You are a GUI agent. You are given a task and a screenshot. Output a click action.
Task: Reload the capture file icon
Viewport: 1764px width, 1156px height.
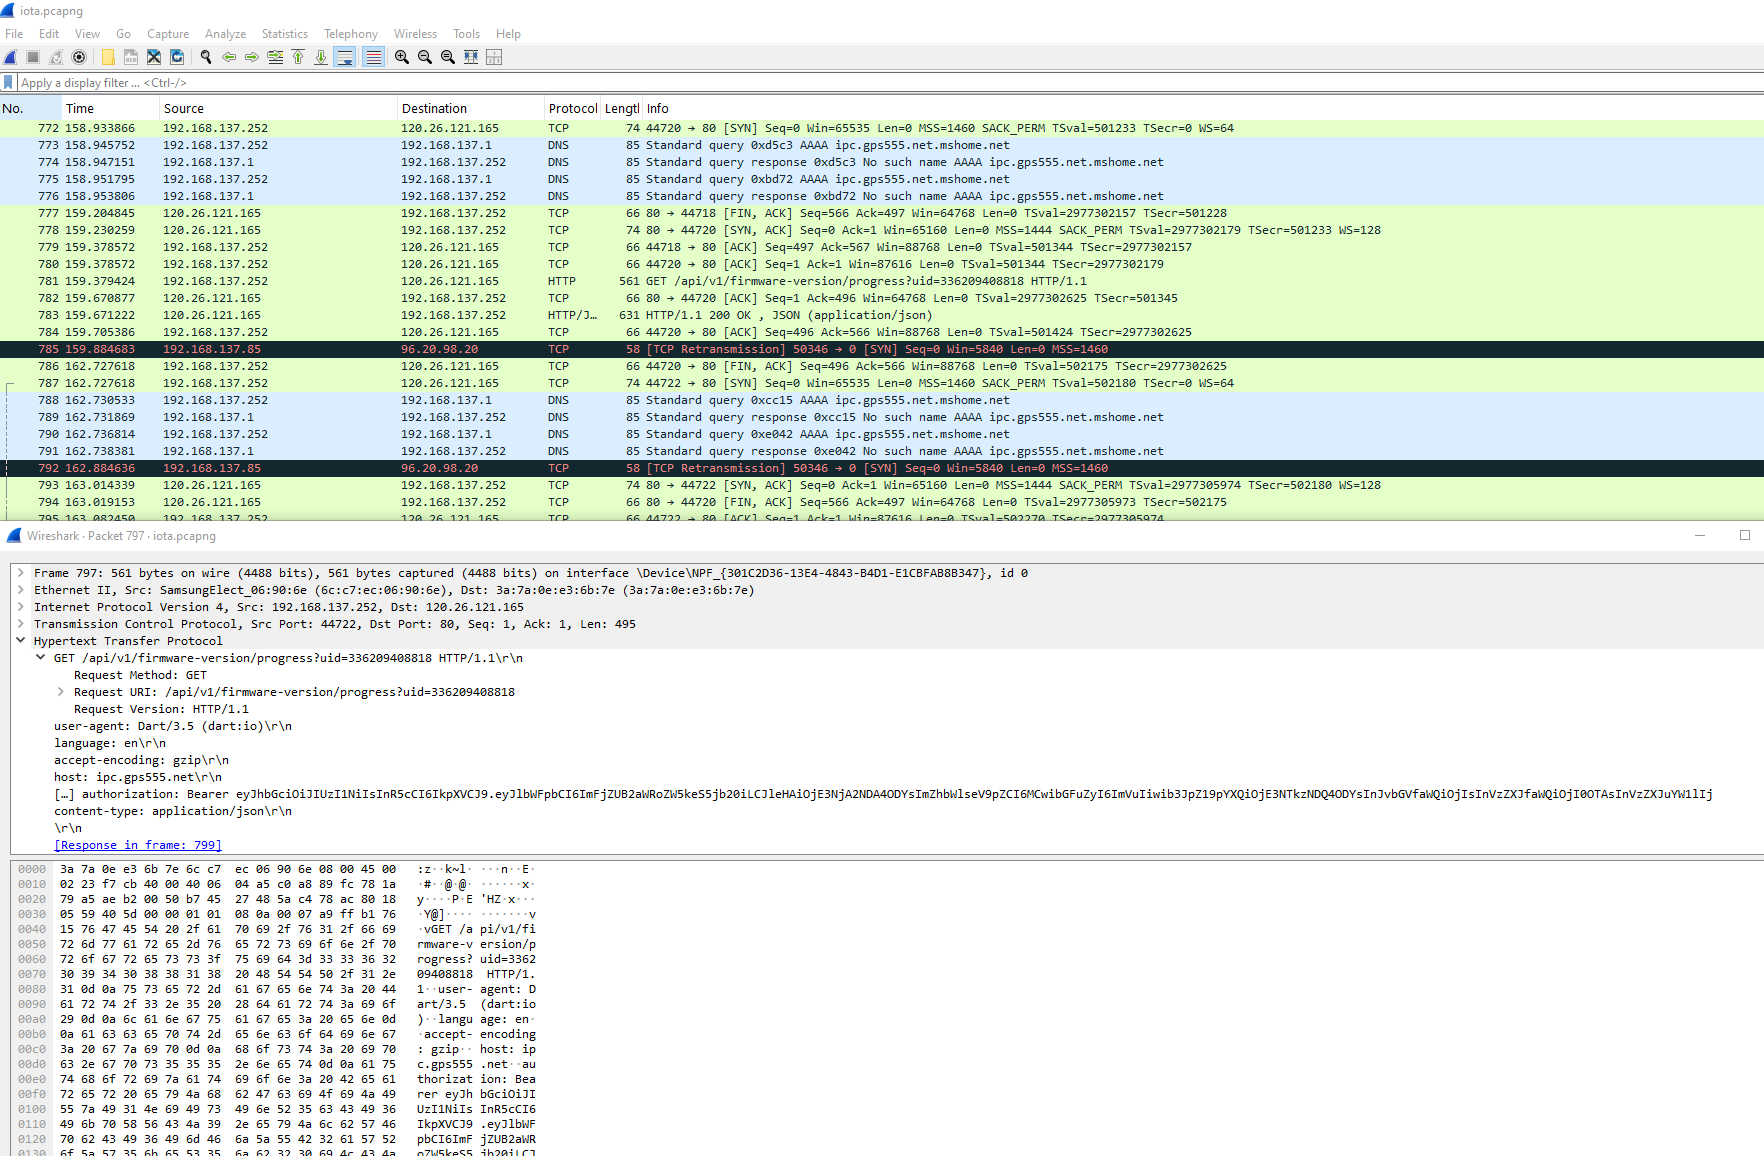point(177,57)
